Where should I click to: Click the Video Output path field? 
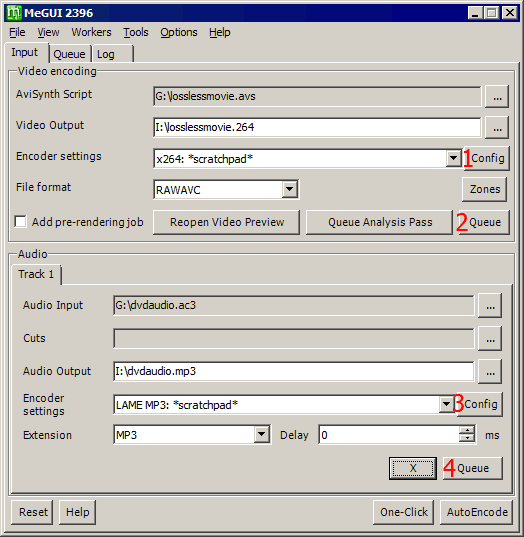click(317, 127)
